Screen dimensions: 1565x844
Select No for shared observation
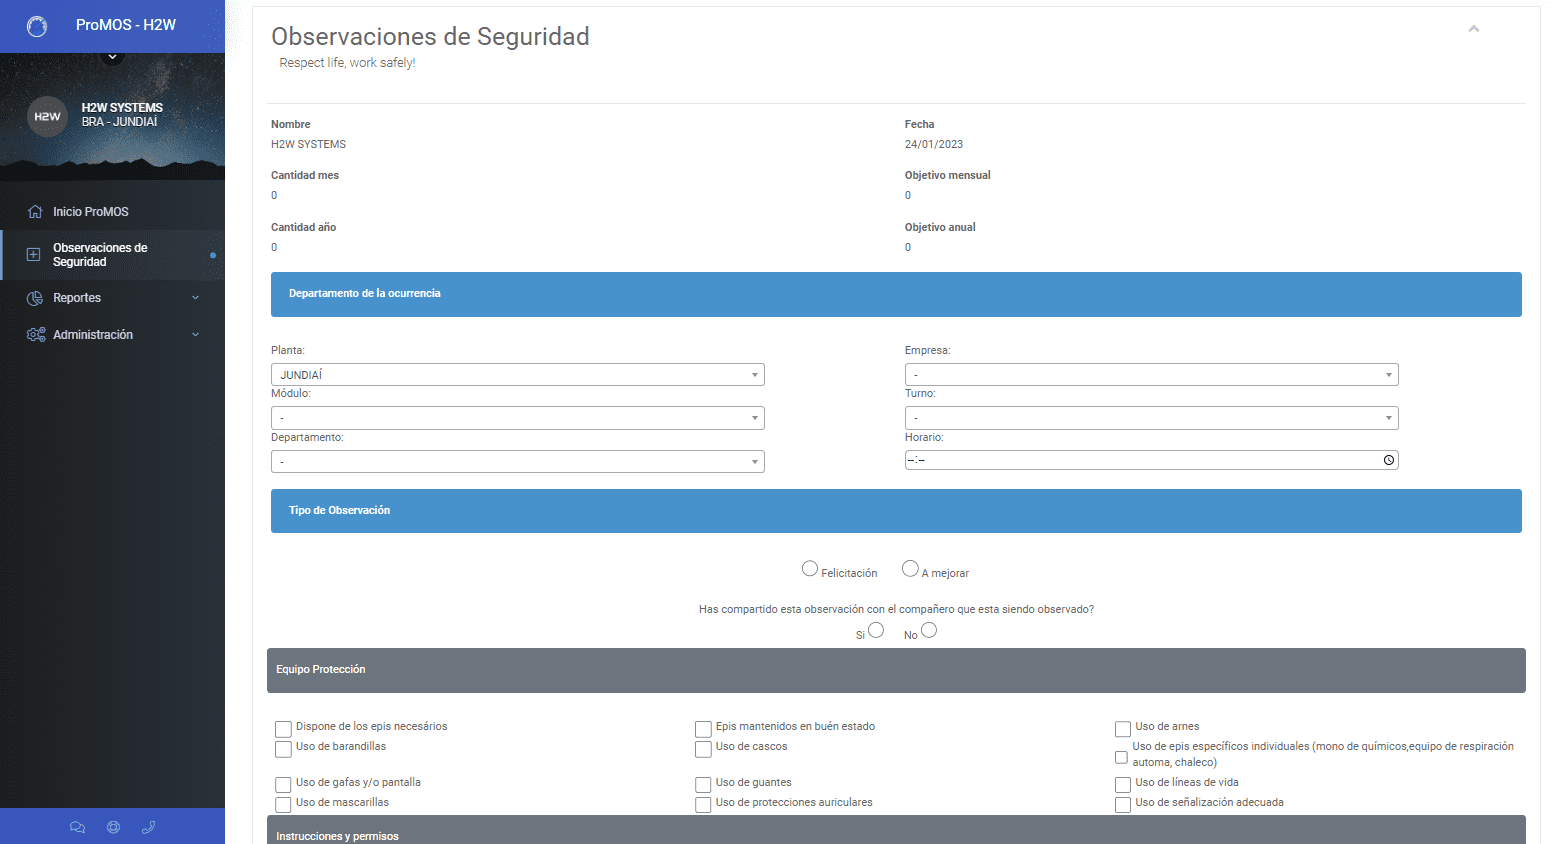point(929,630)
